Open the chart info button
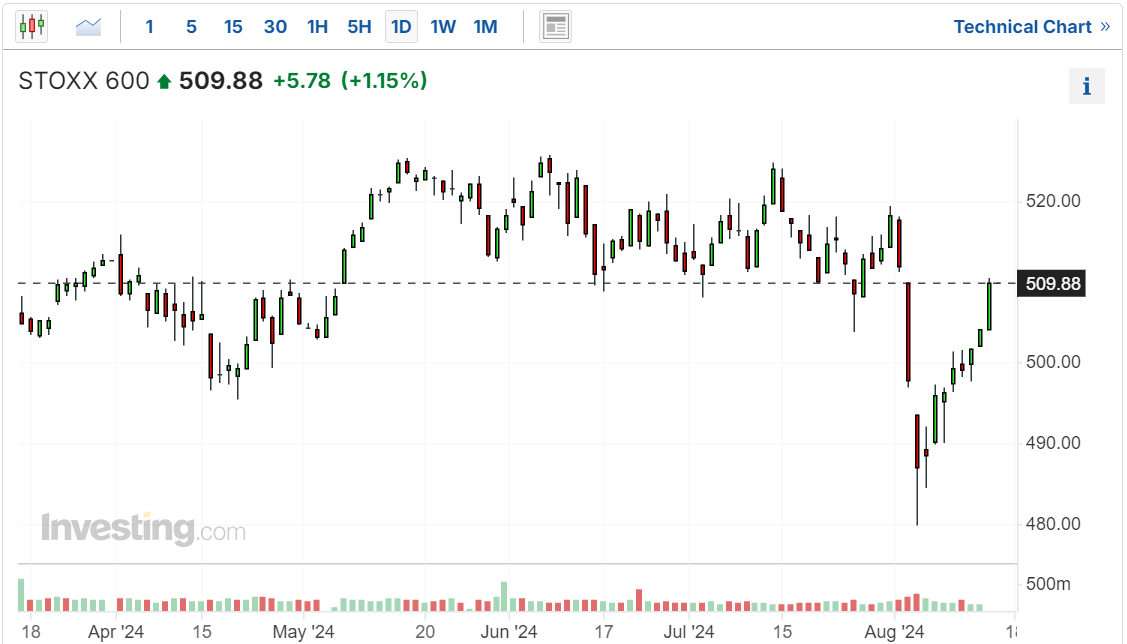 tap(1086, 86)
